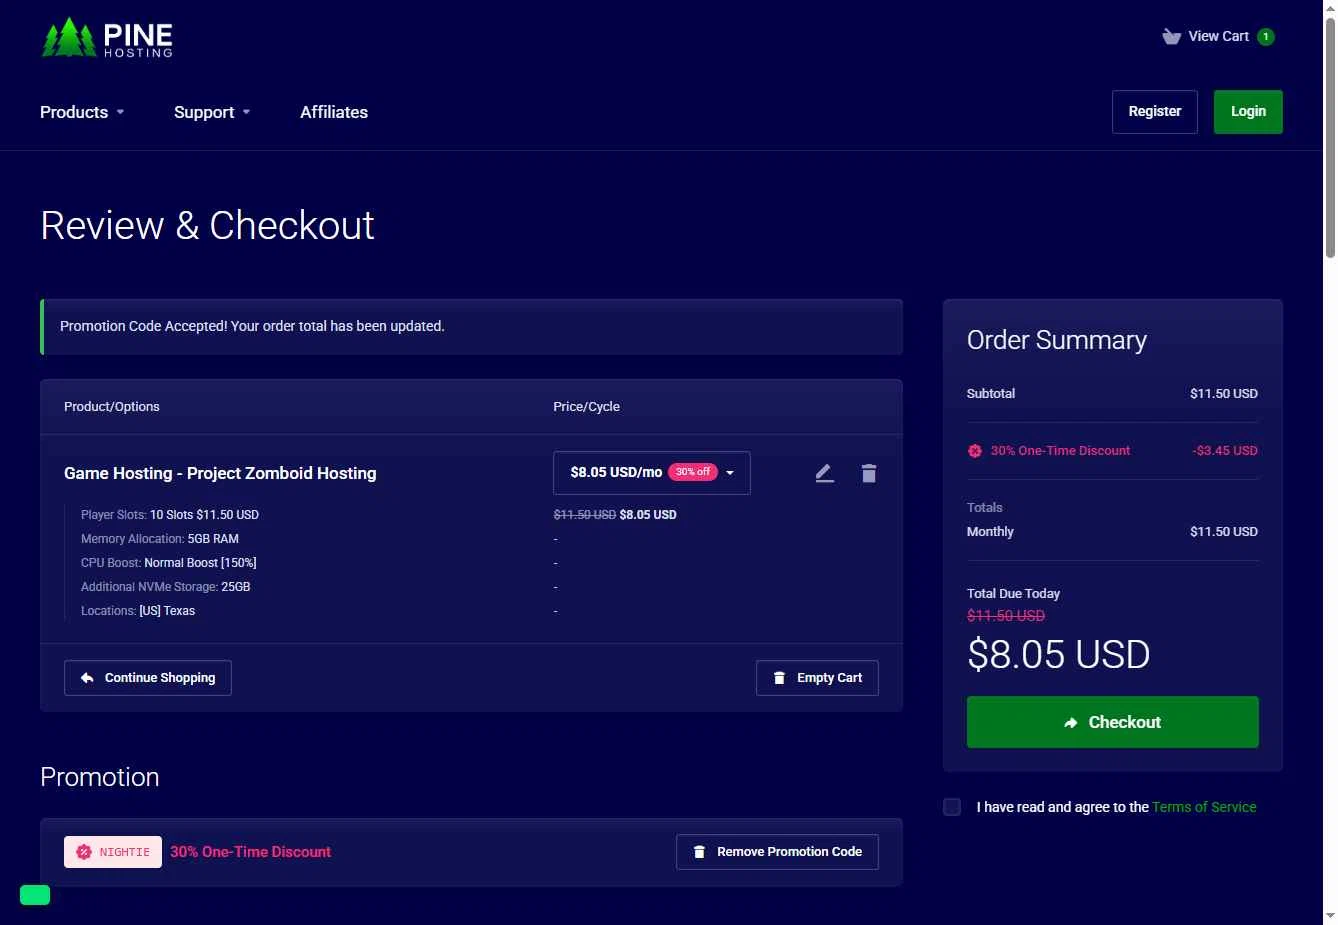This screenshot has width=1338, height=925.
Task: Click the NIGHTIE promo code tag
Action: pyautogui.click(x=113, y=852)
